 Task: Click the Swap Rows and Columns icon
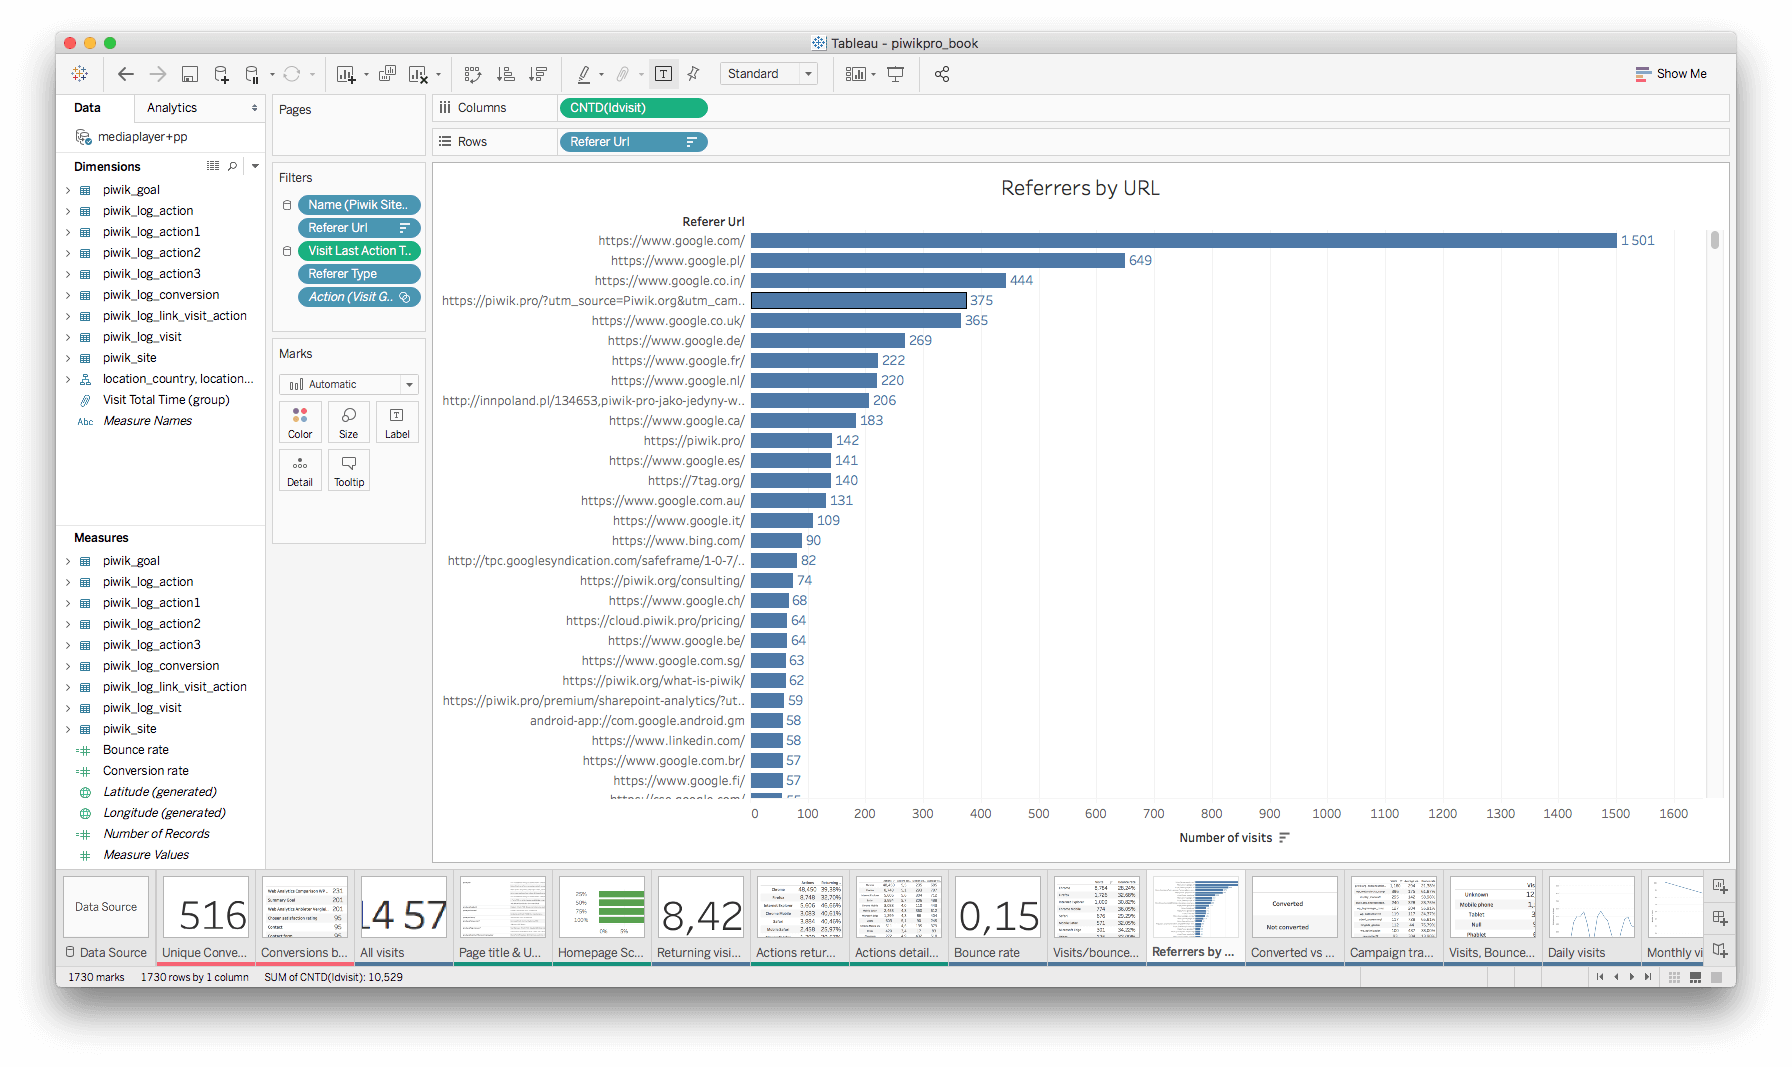click(x=473, y=74)
